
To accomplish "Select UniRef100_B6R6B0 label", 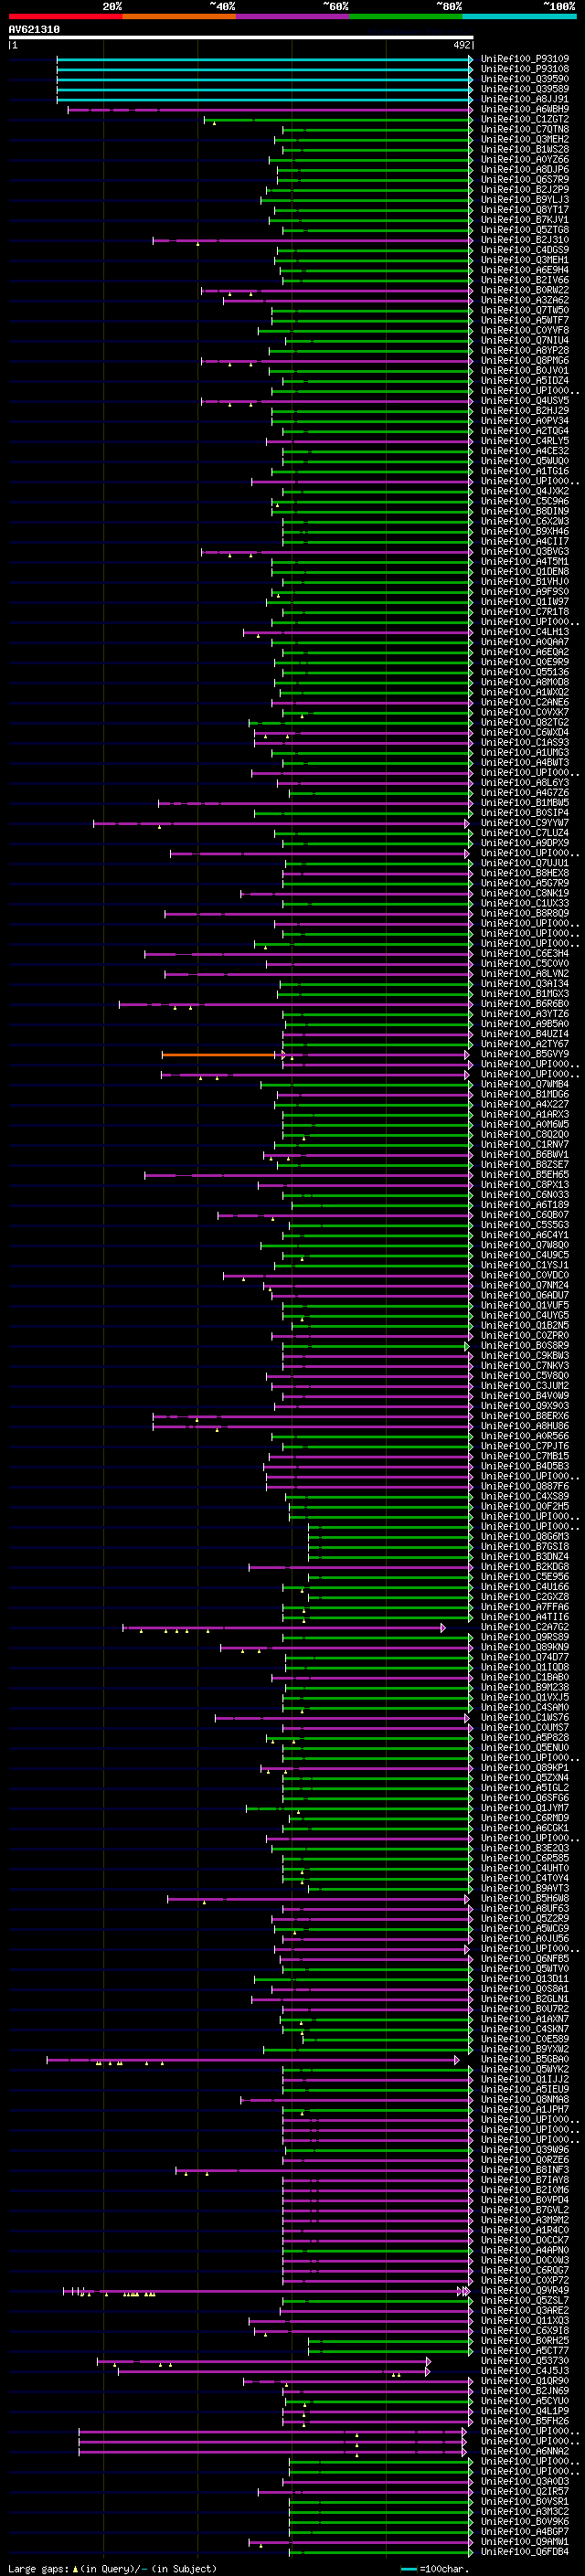I will tap(525, 1004).
